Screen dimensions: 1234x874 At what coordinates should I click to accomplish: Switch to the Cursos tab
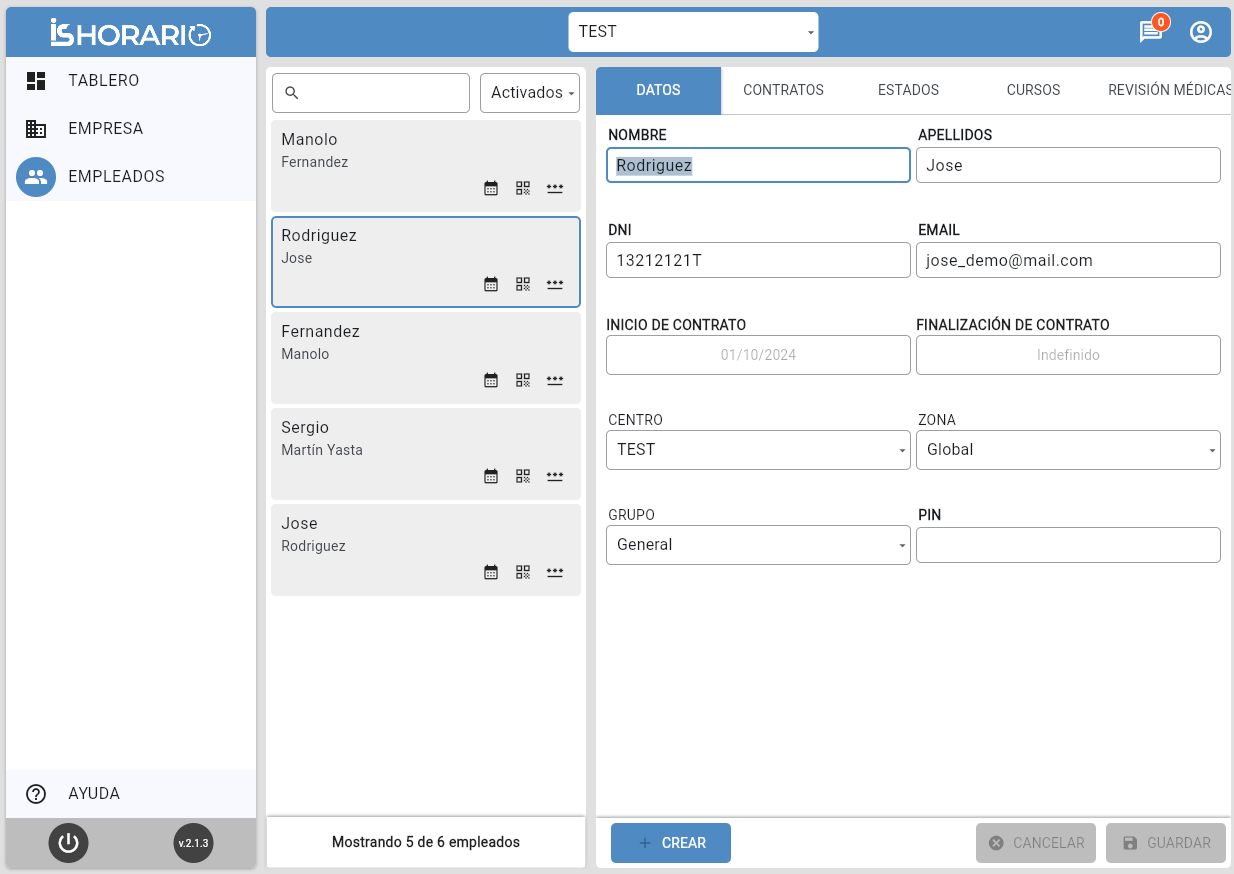(1033, 90)
